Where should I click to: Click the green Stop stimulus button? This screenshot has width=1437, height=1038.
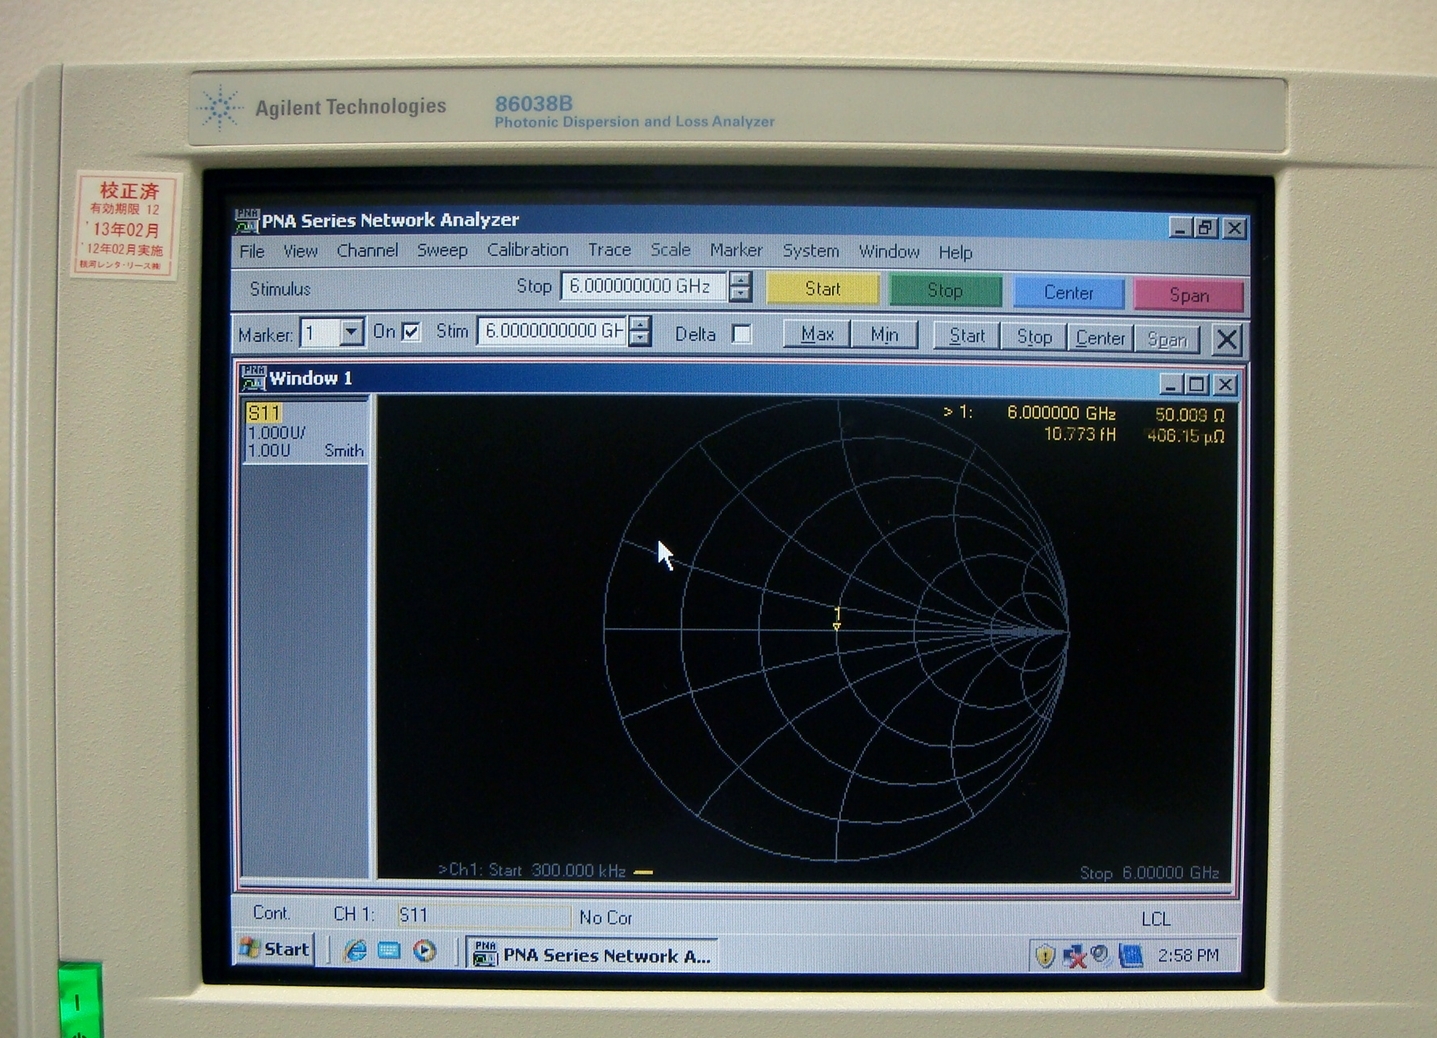(945, 291)
